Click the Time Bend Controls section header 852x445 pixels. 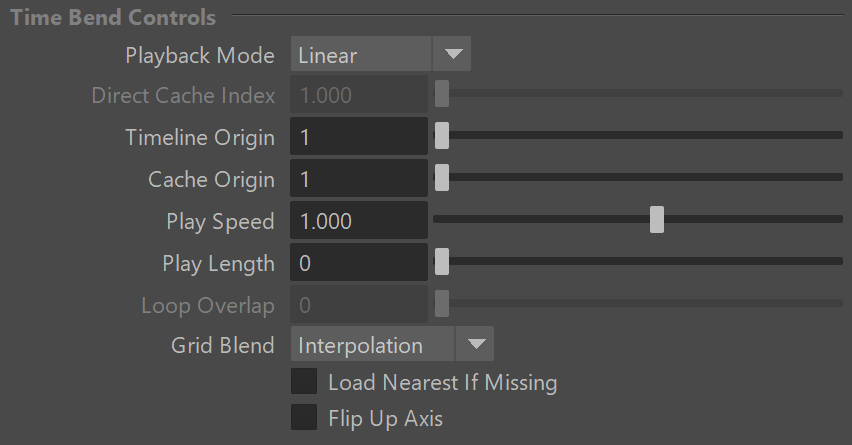click(113, 17)
